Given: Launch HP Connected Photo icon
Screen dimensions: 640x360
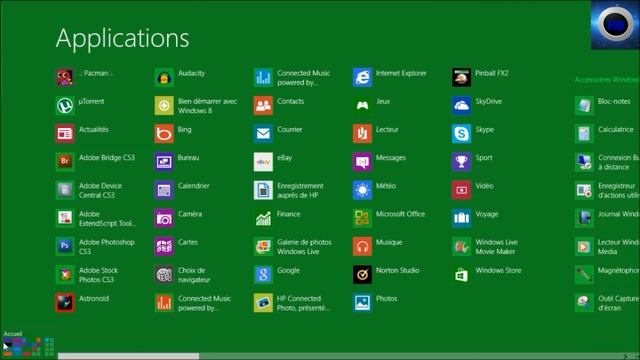Looking at the screenshot, I should point(263,302).
